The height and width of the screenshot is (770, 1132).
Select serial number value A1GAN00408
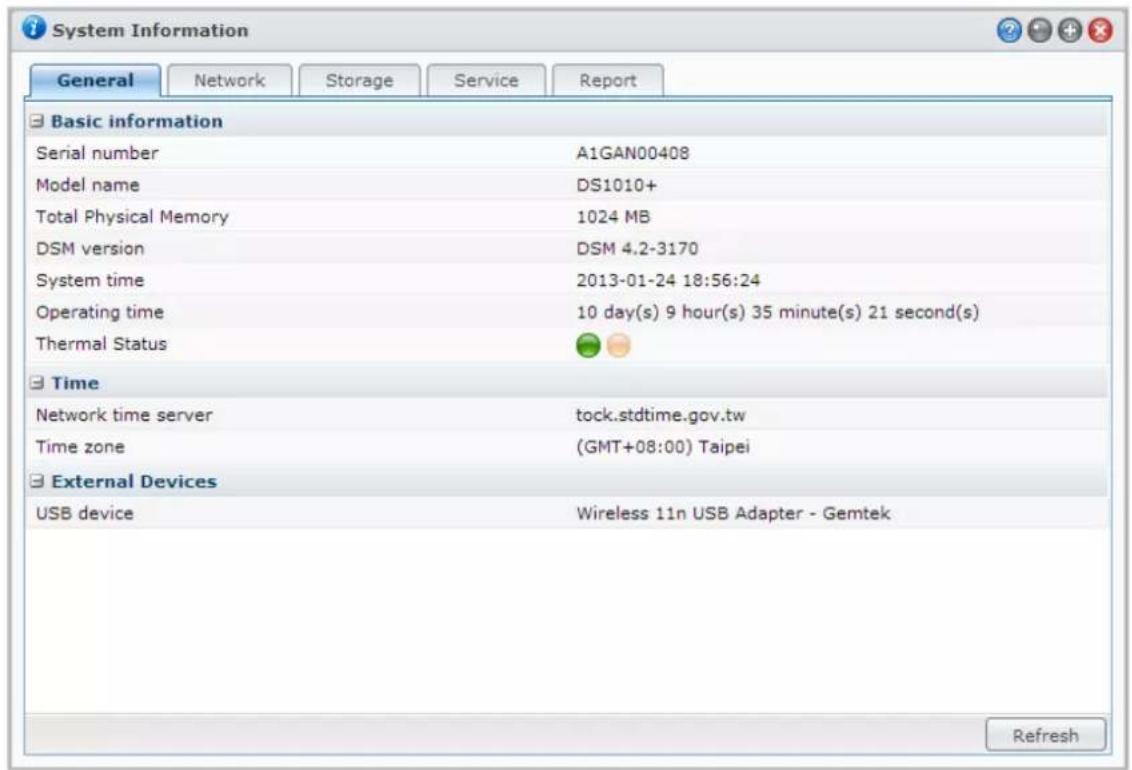(x=632, y=153)
